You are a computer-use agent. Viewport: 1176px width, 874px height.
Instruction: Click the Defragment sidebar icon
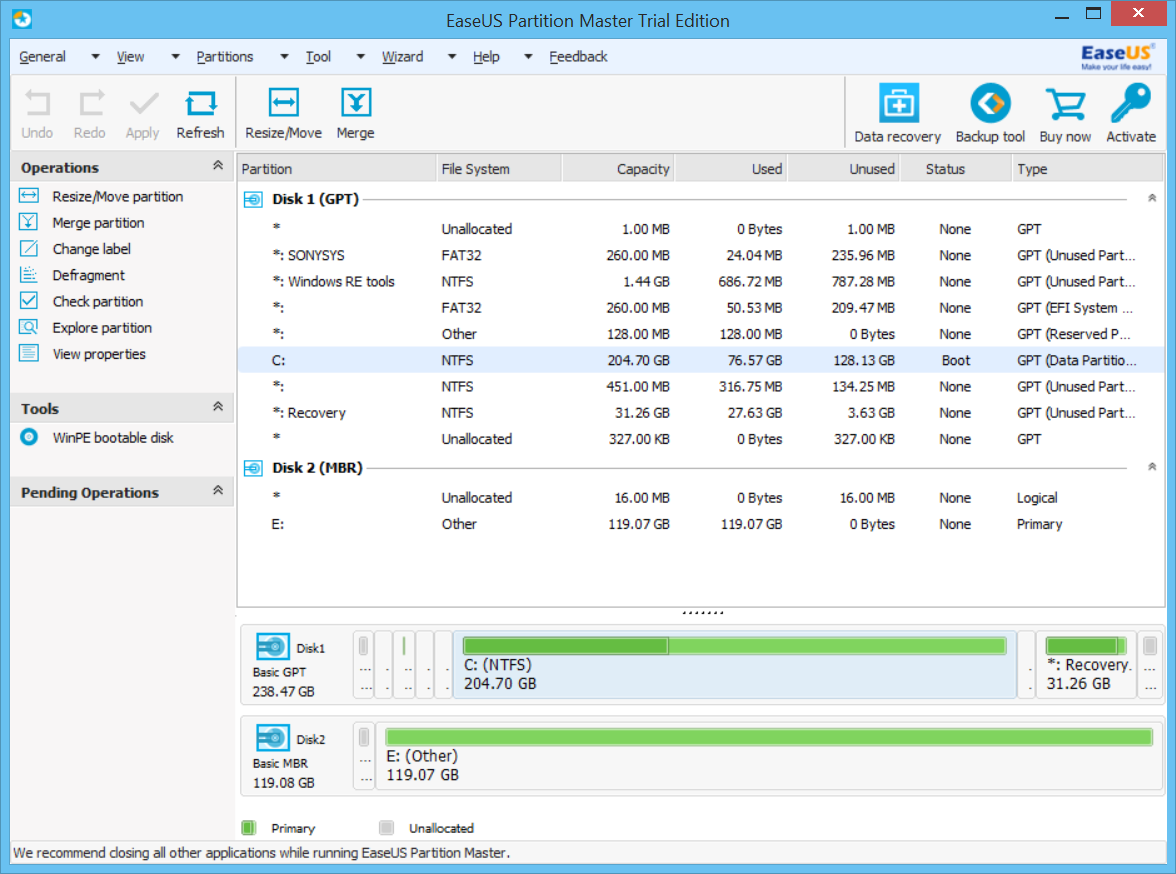tap(28, 275)
